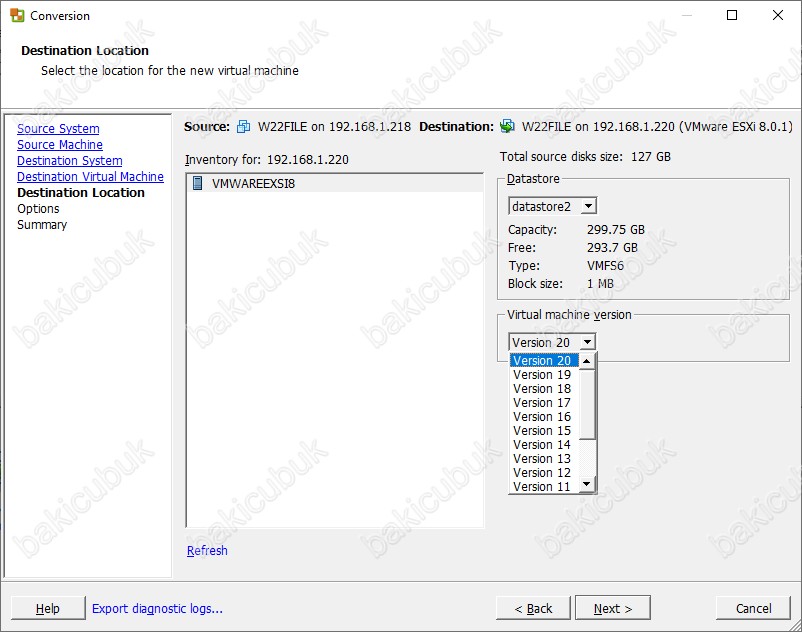Open the Destination System step
802x632 pixels.
[x=70, y=161]
